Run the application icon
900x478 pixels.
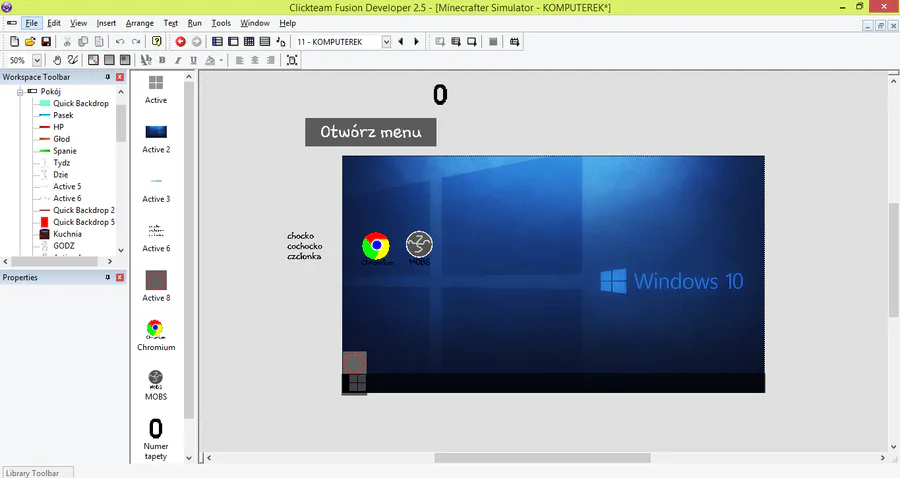pos(456,41)
